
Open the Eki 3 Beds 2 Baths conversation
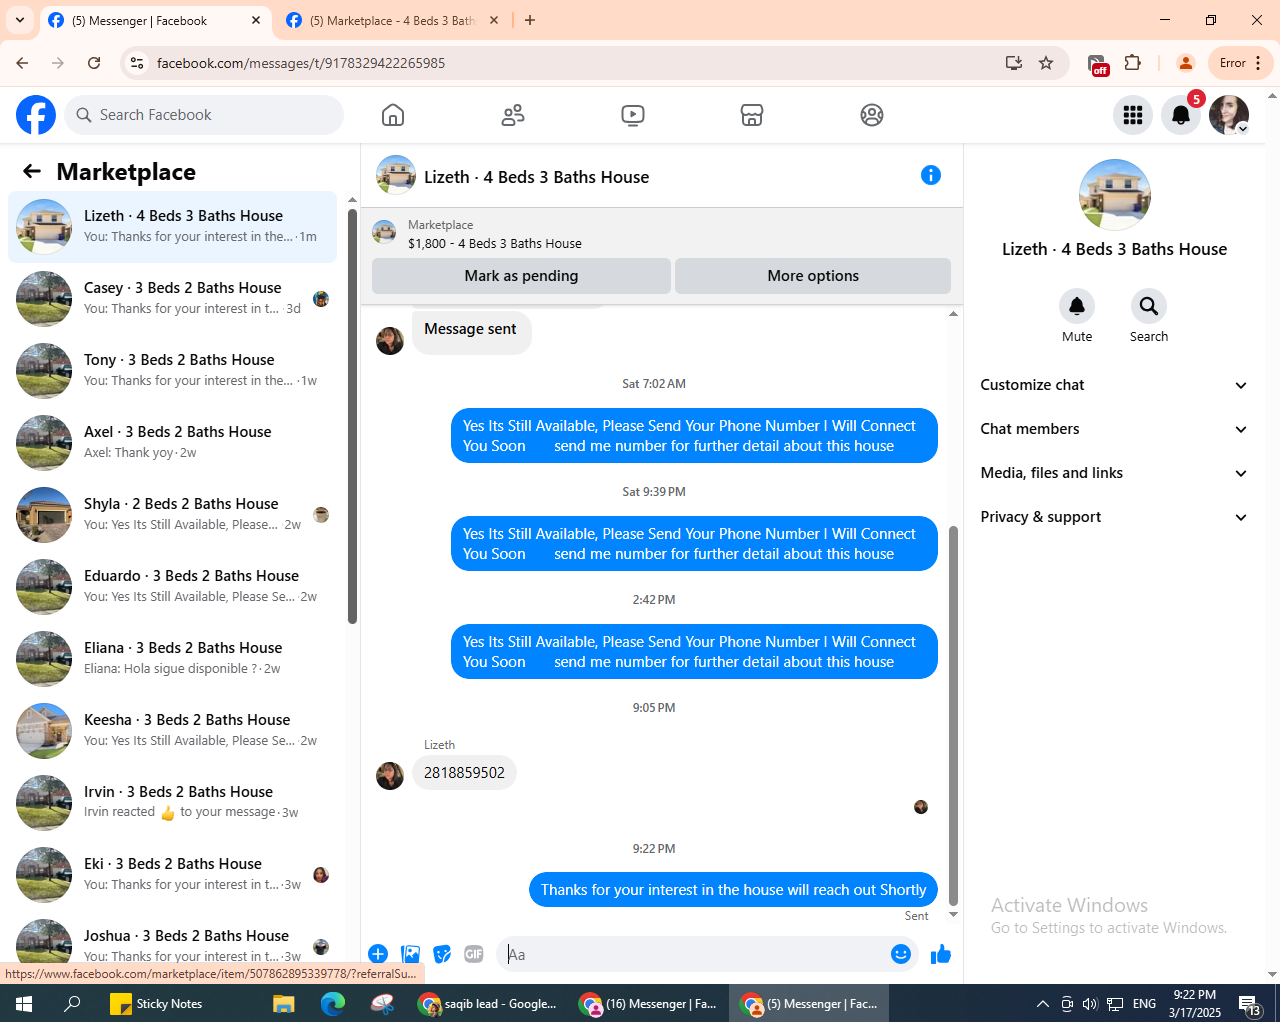[x=172, y=875]
